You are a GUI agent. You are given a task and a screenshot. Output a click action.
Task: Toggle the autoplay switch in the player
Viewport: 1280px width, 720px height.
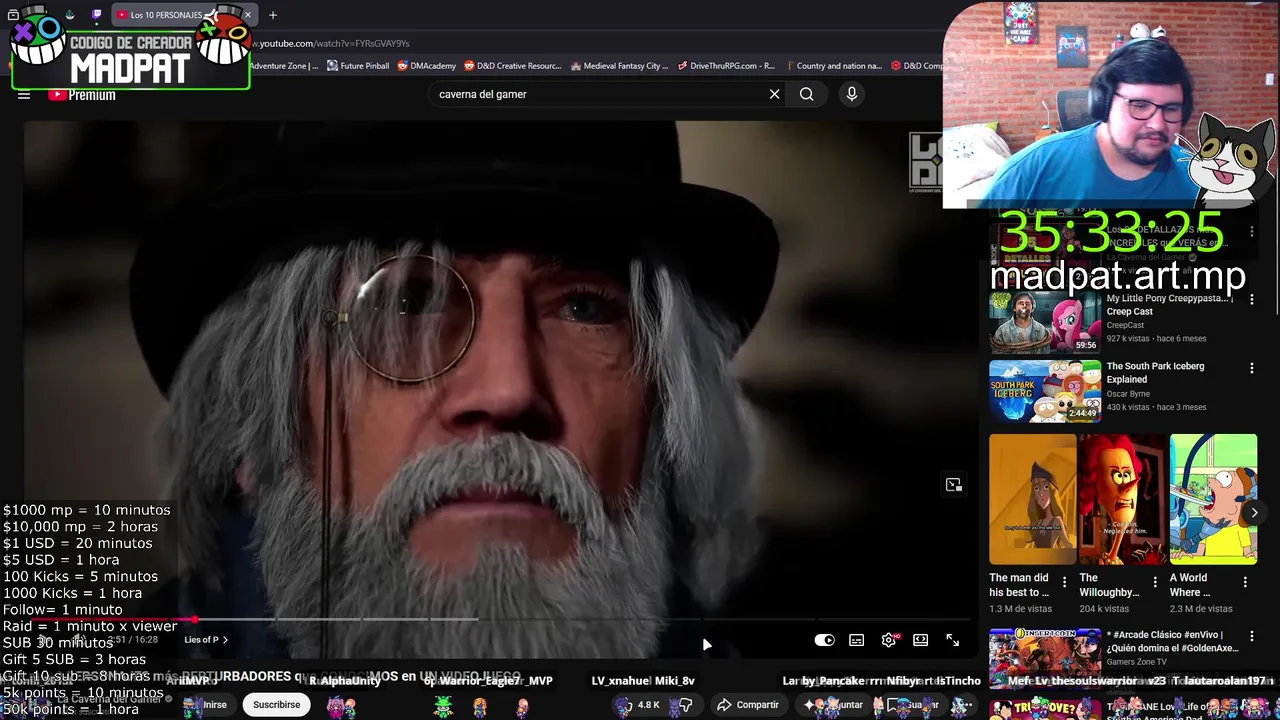click(x=824, y=640)
